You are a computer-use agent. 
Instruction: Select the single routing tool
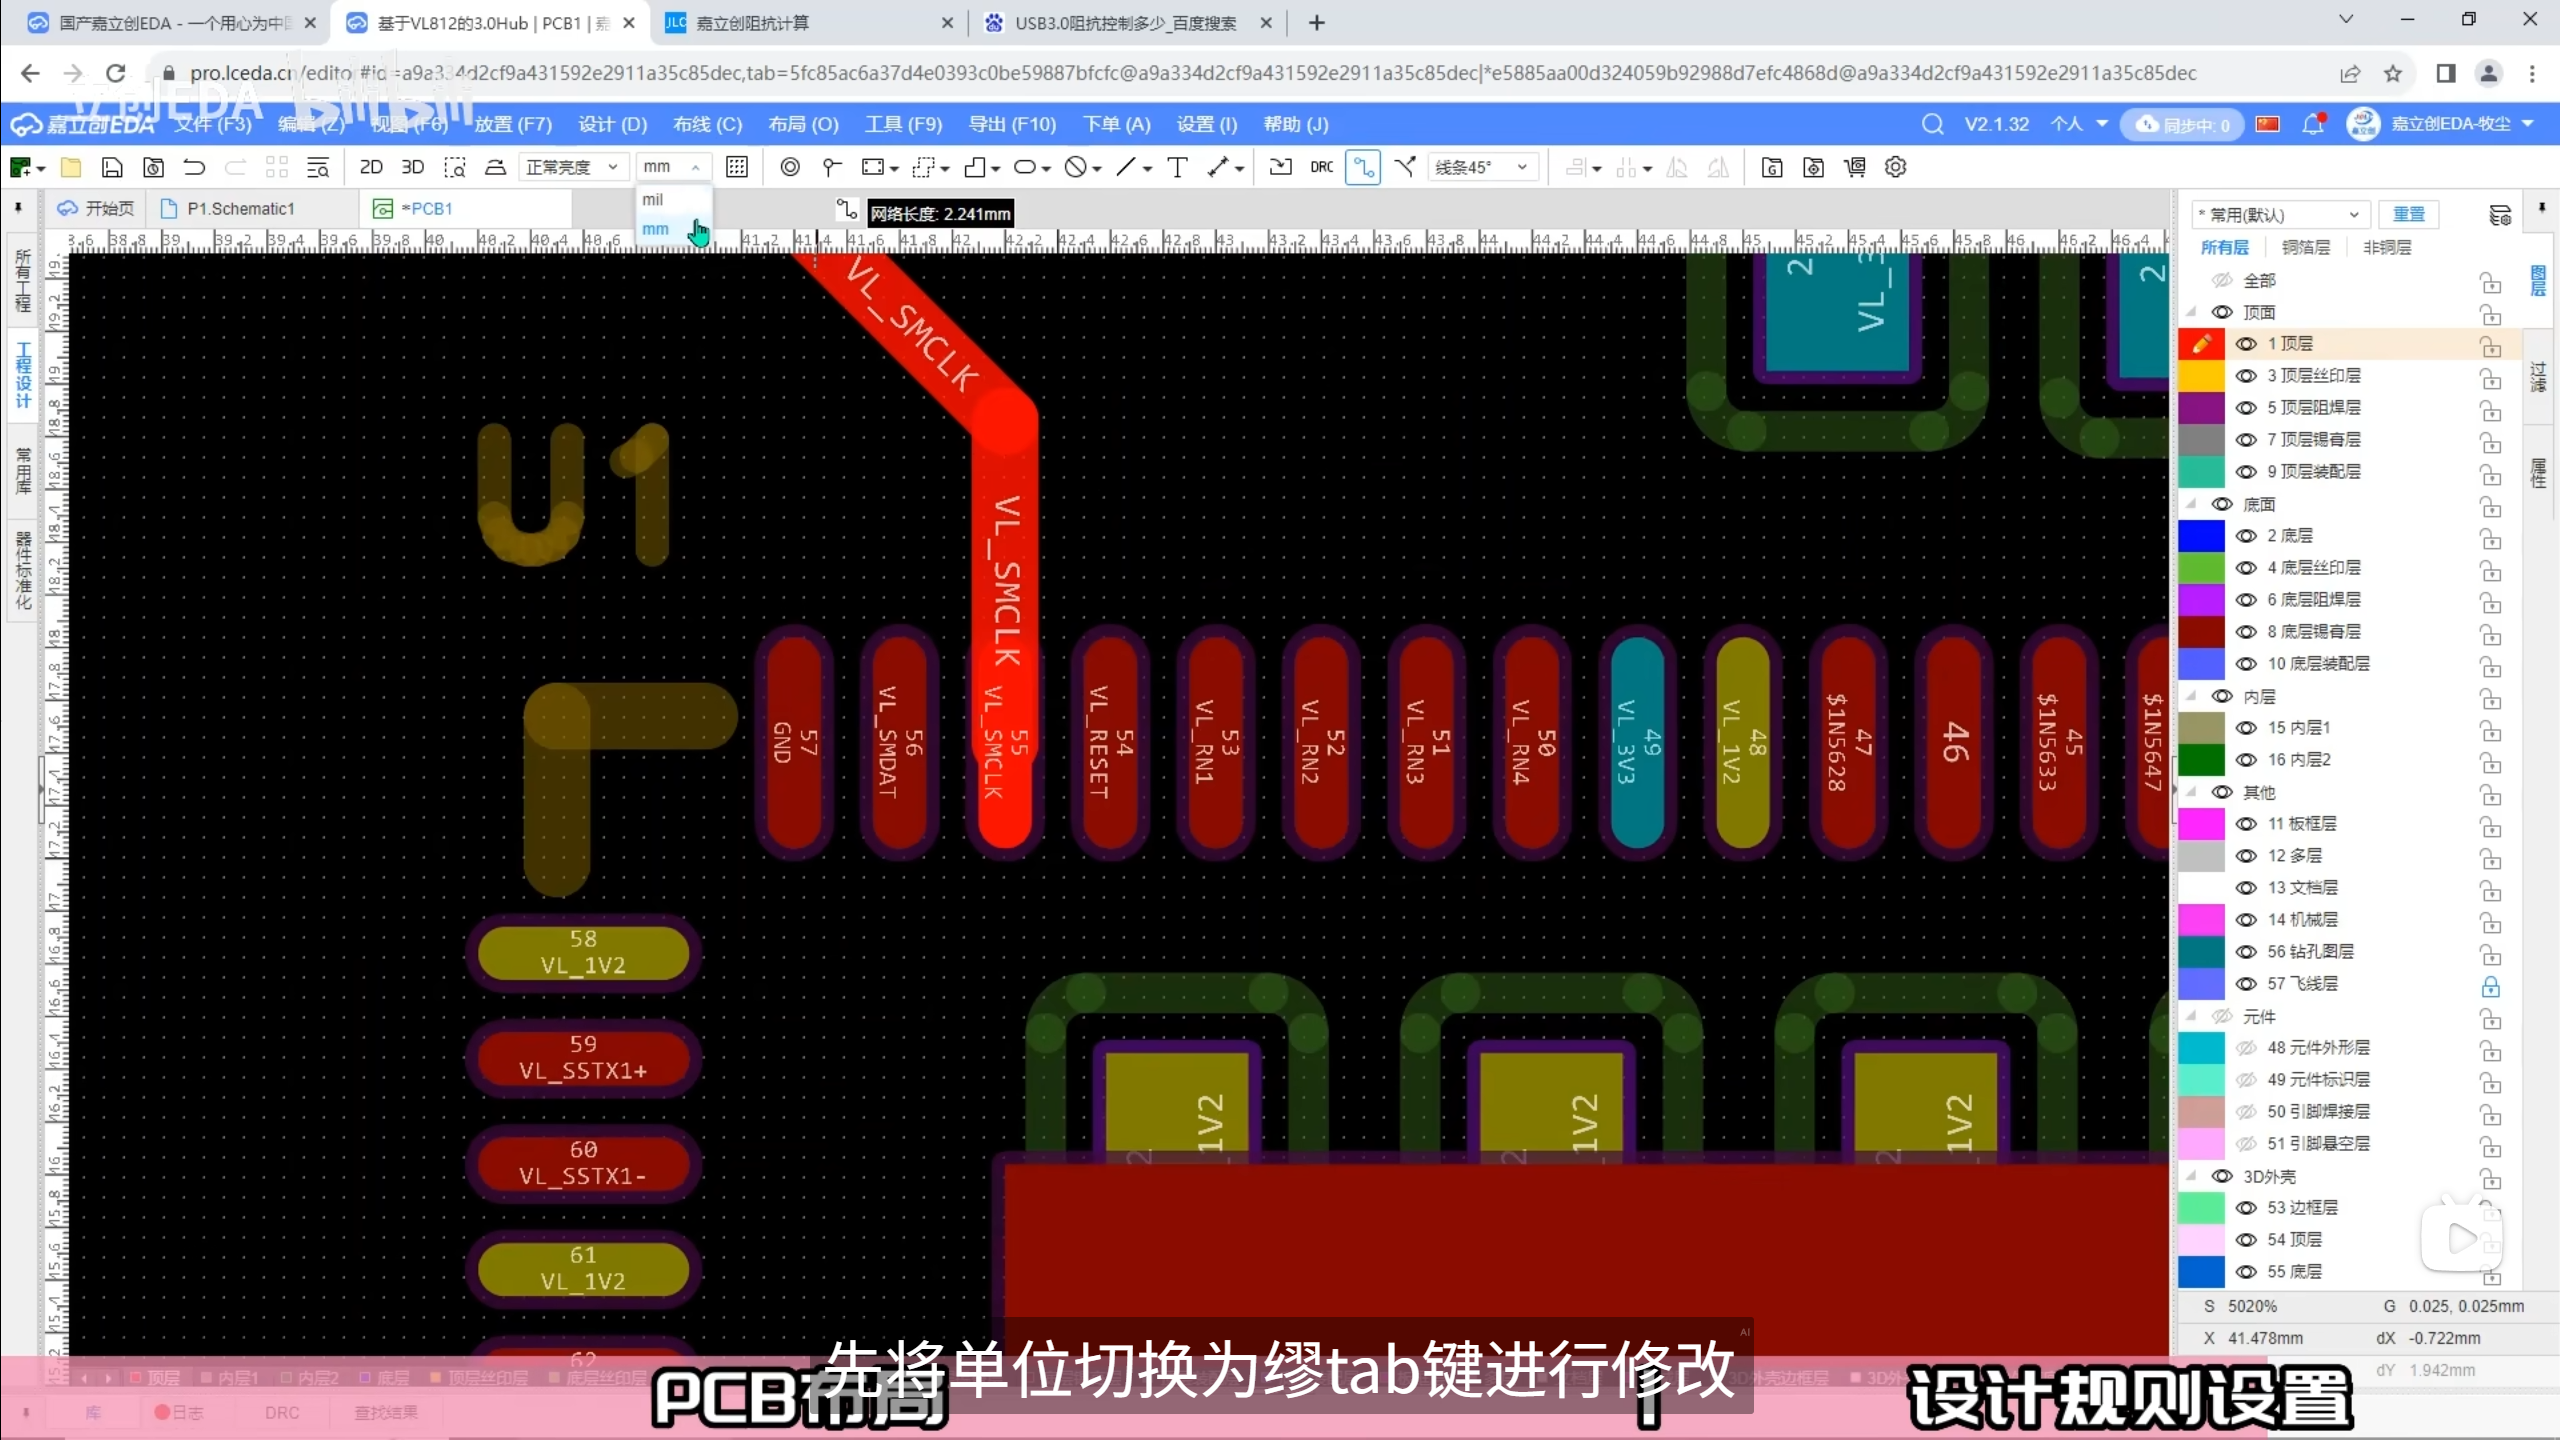(1363, 167)
